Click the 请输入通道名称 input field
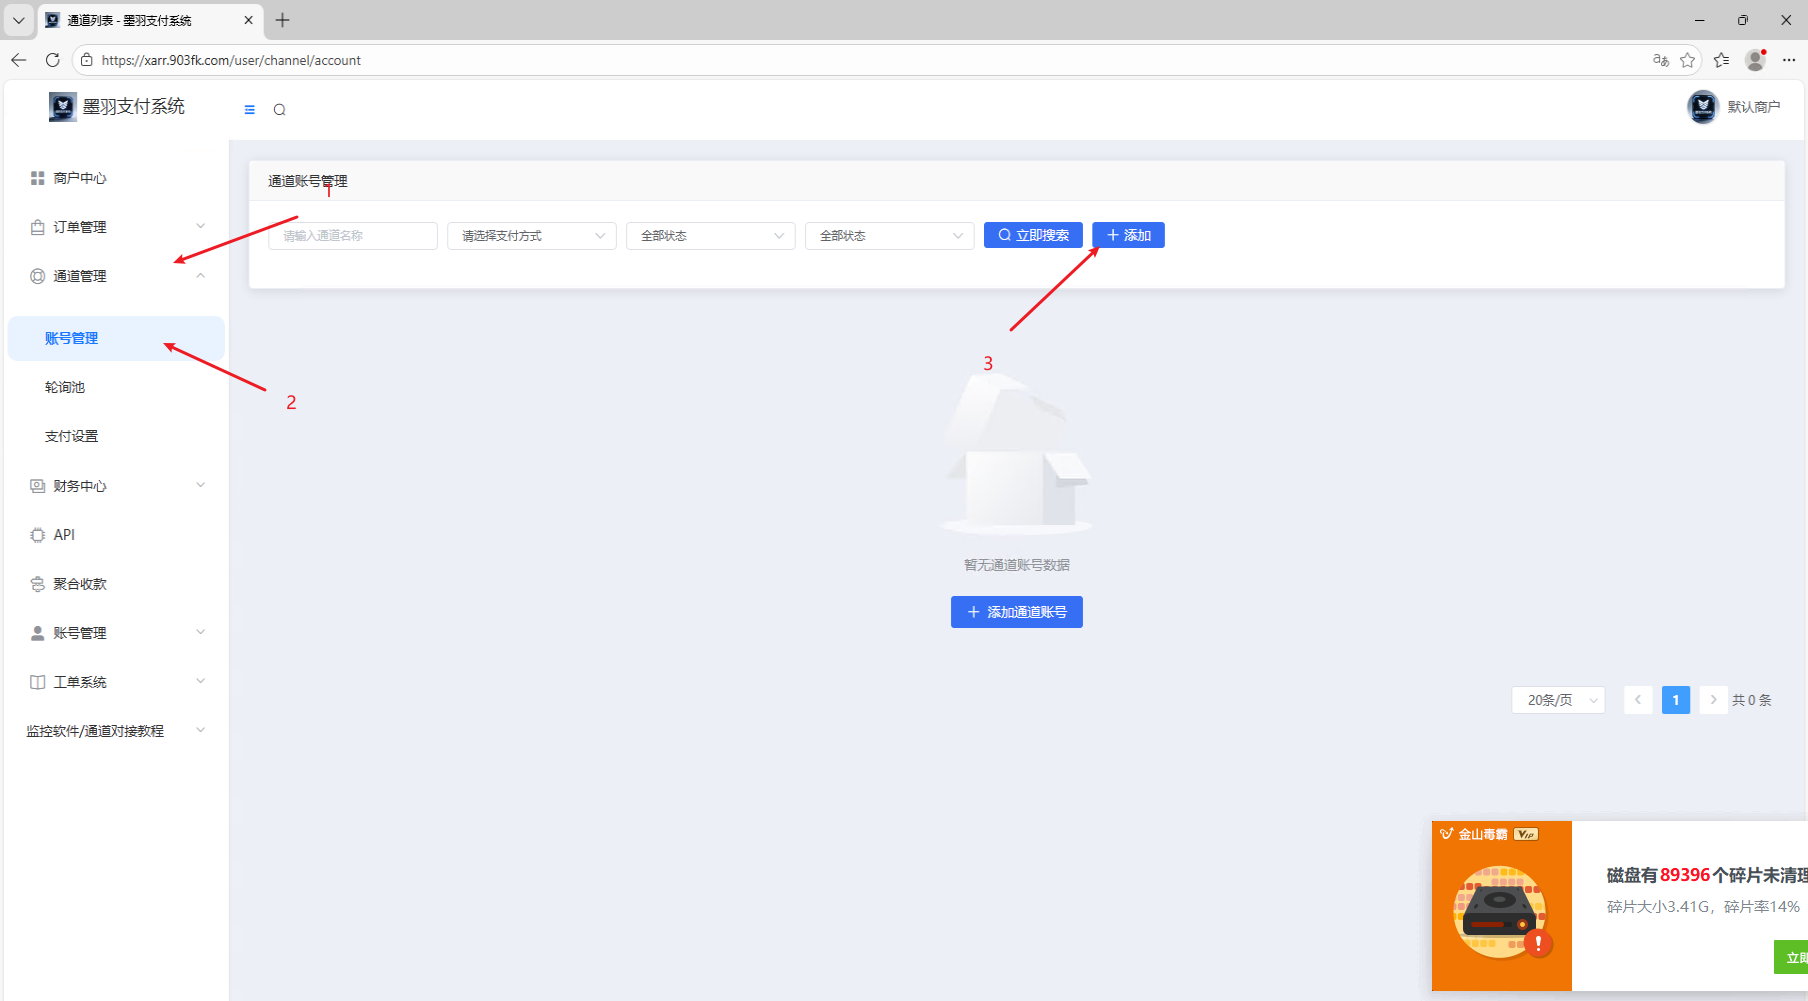The image size is (1808, 1001). point(352,236)
